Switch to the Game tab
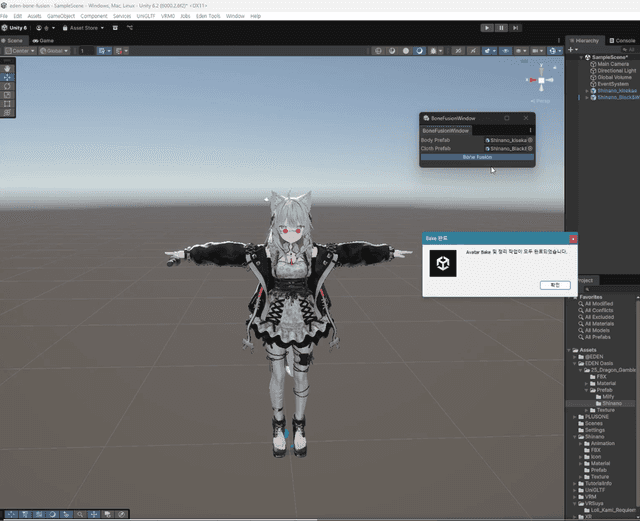 coord(45,40)
